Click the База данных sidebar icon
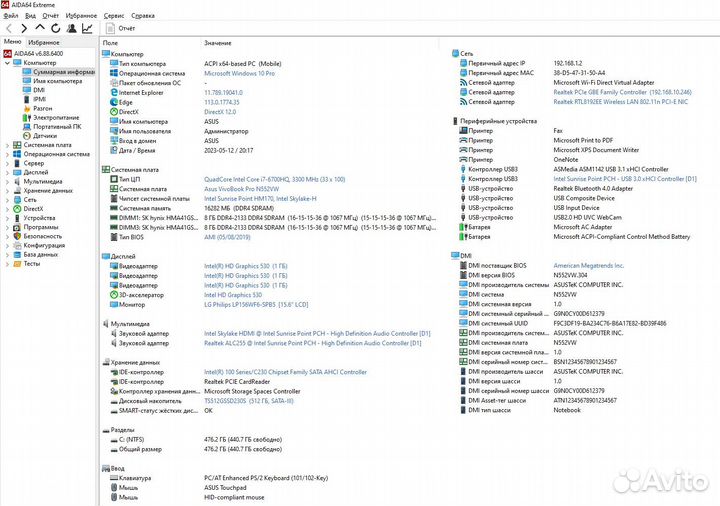 pos(17,254)
